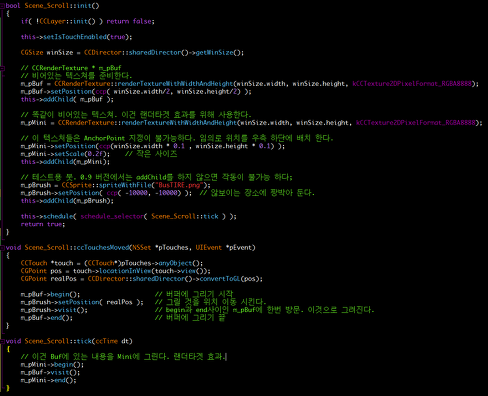Collapse the ccTouchesMoved function fold marker
The width and height of the screenshot is (488, 396).
2,248
